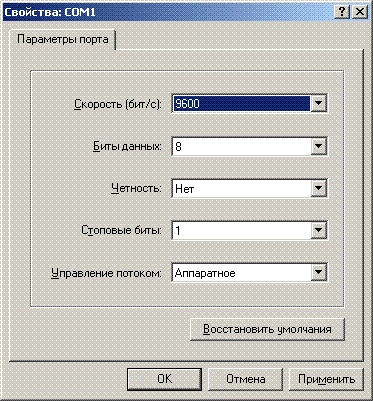373x401 pixels.
Task: Expand the Скорость (бит/с) dropdown arrow
Action: [319, 104]
